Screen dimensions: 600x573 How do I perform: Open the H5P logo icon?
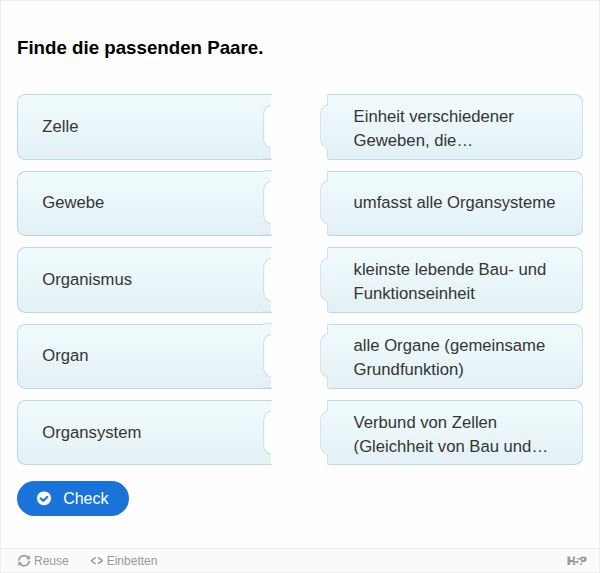576,561
